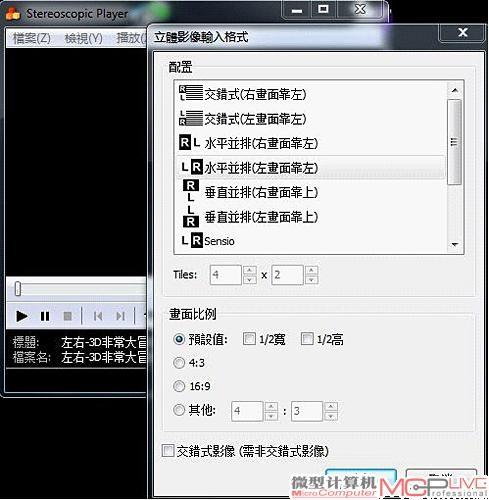The width and height of the screenshot is (489, 500).
Task: Choose 水平並排(右畫面靠左) layout
Action: pos(310,143)
